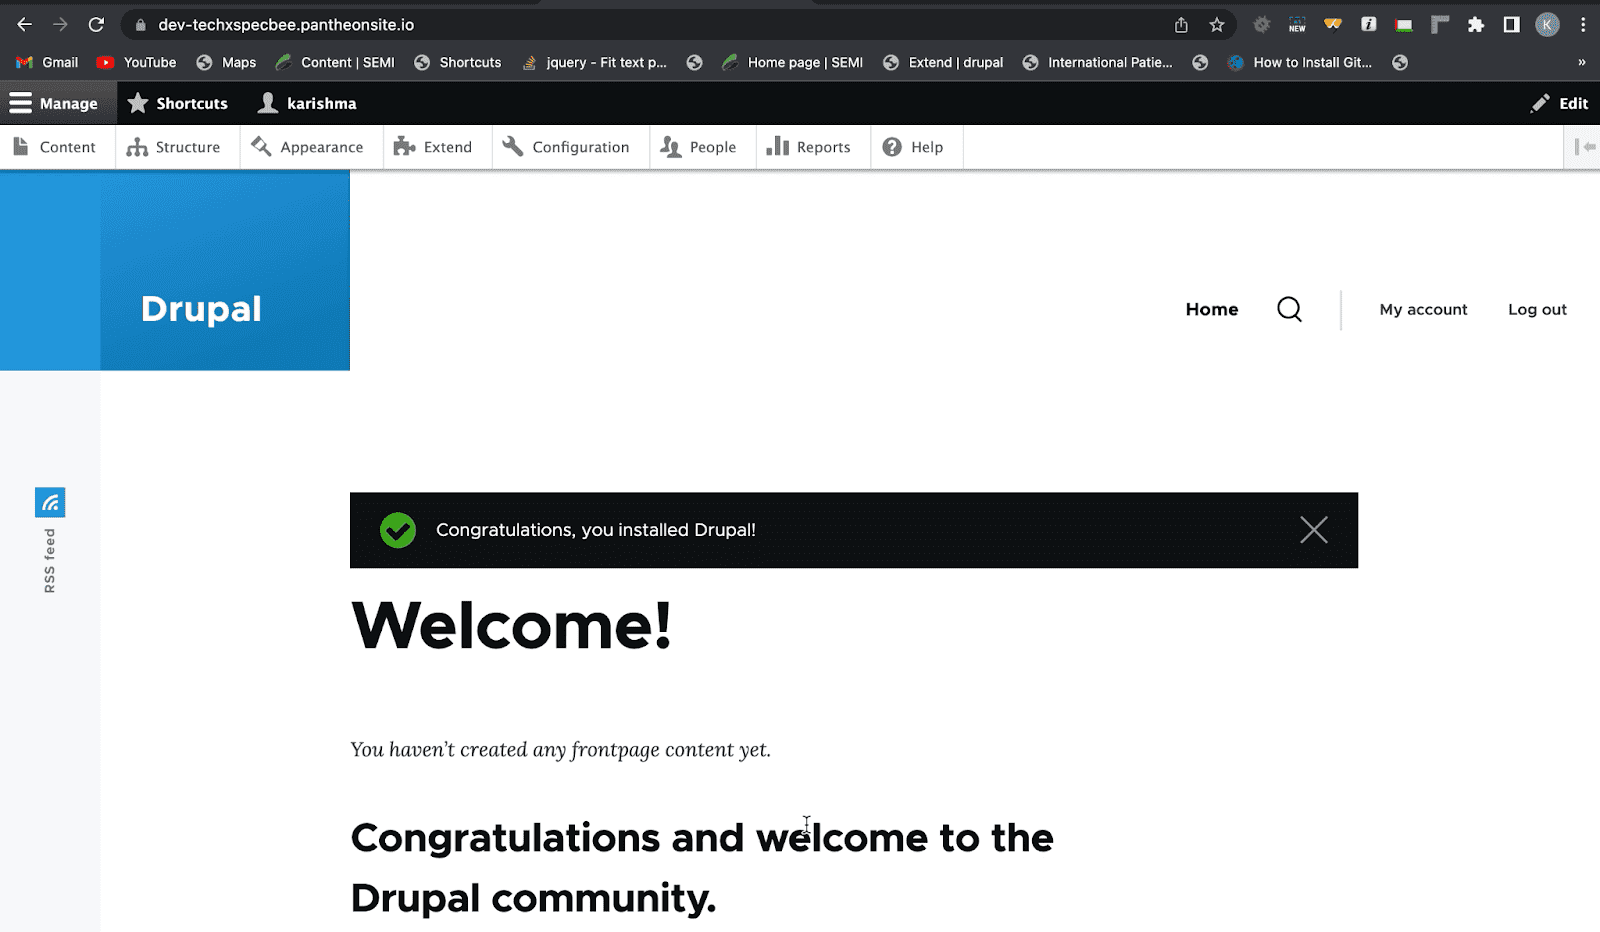Click the italic f extension icon

1369,25
